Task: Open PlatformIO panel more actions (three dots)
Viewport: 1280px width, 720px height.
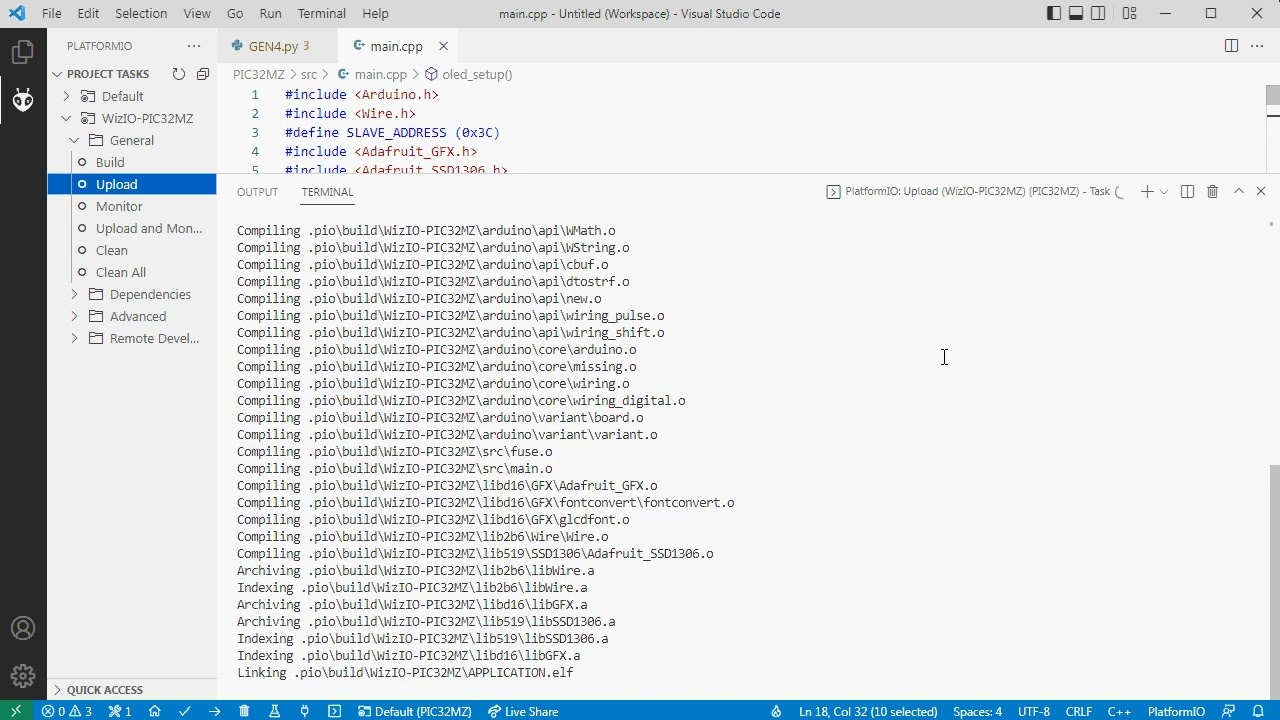Action: [194, 46]
